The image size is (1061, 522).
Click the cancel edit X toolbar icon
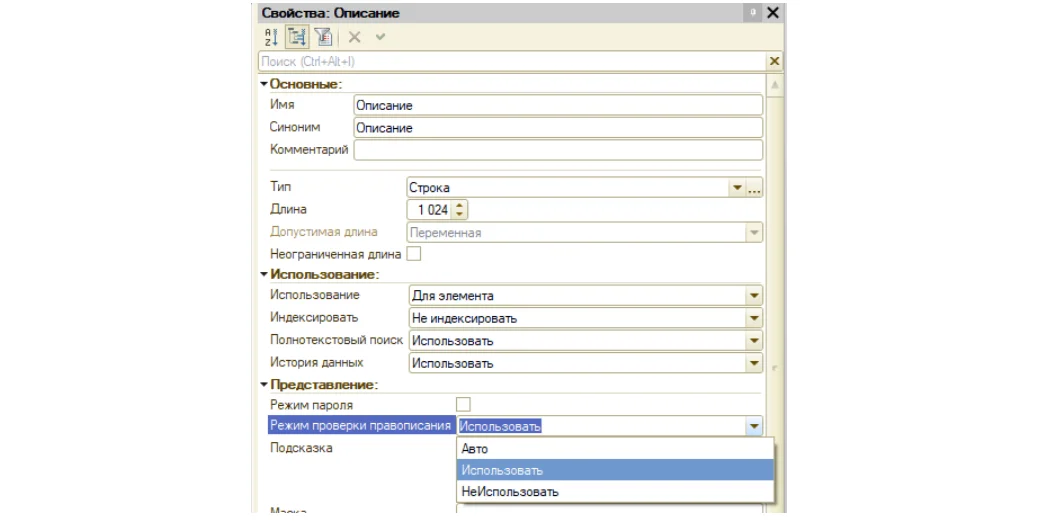point(355,37)
